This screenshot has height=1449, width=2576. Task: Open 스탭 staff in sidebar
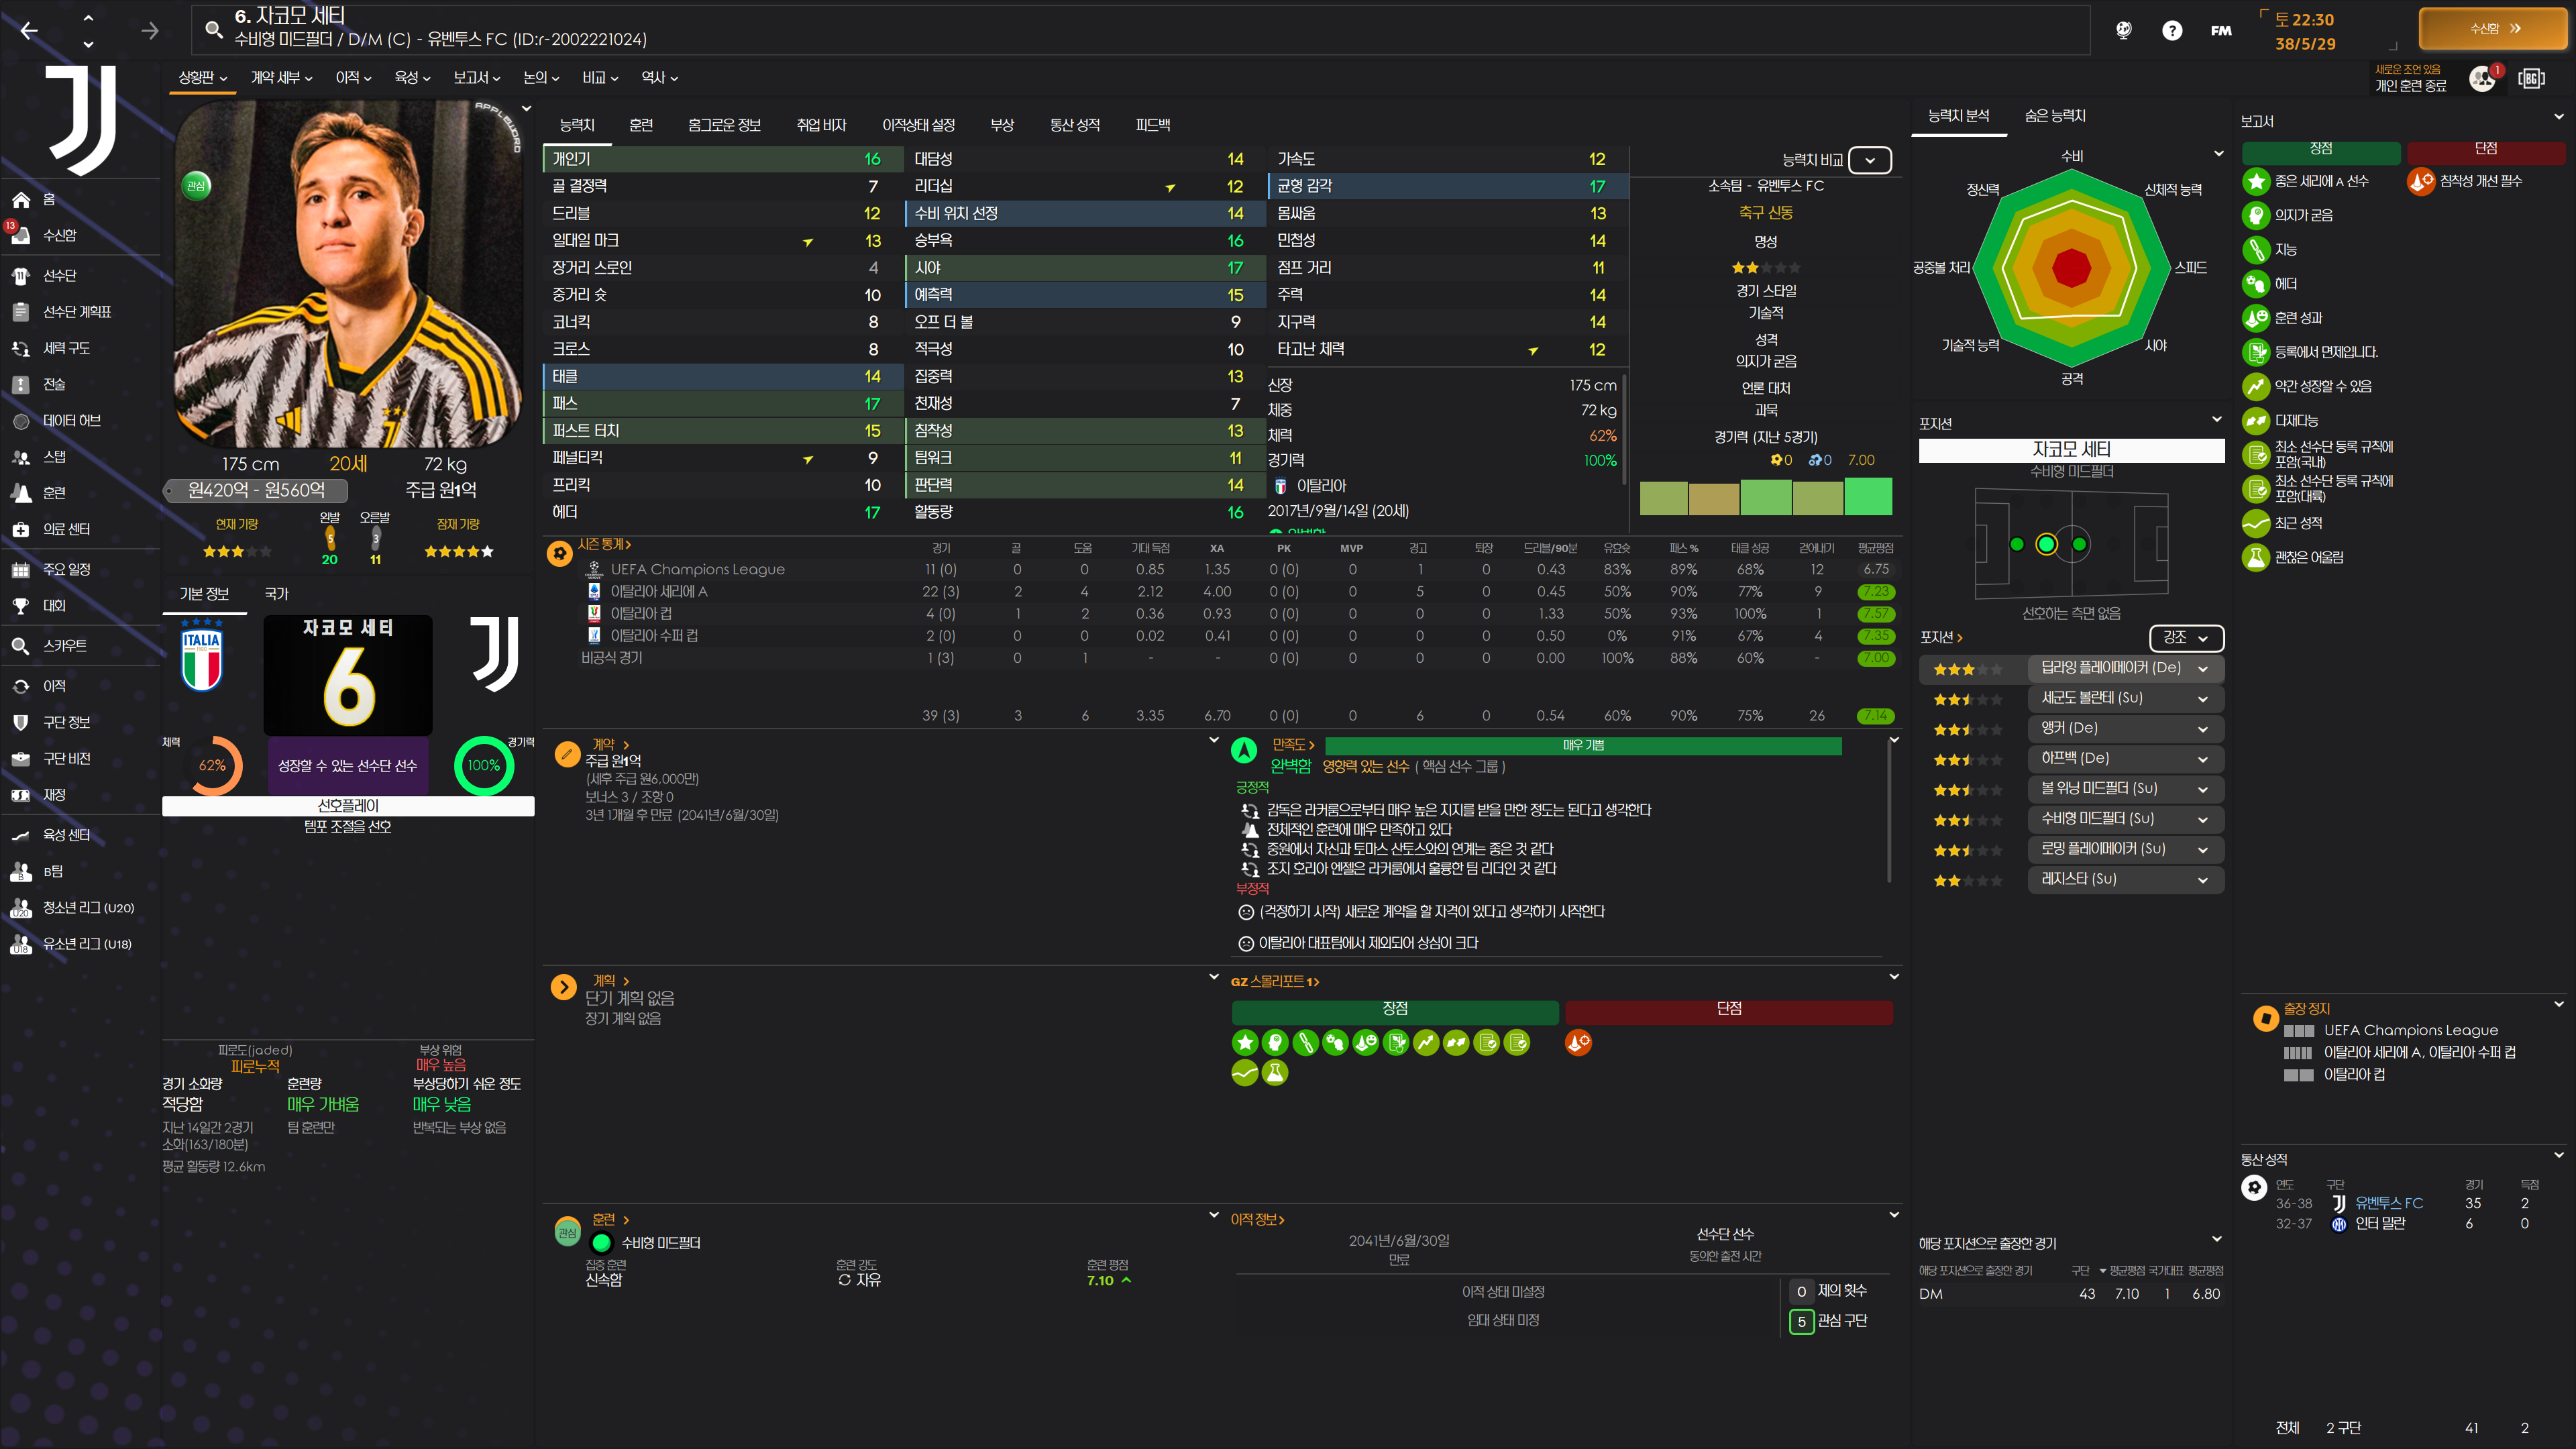[54, 457]
